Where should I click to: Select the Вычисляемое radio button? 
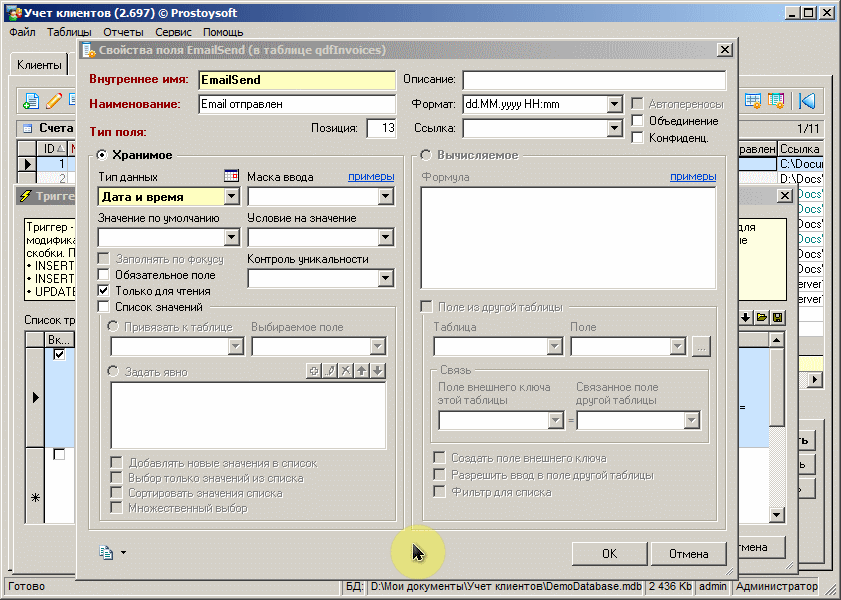(x=426, y=155)
